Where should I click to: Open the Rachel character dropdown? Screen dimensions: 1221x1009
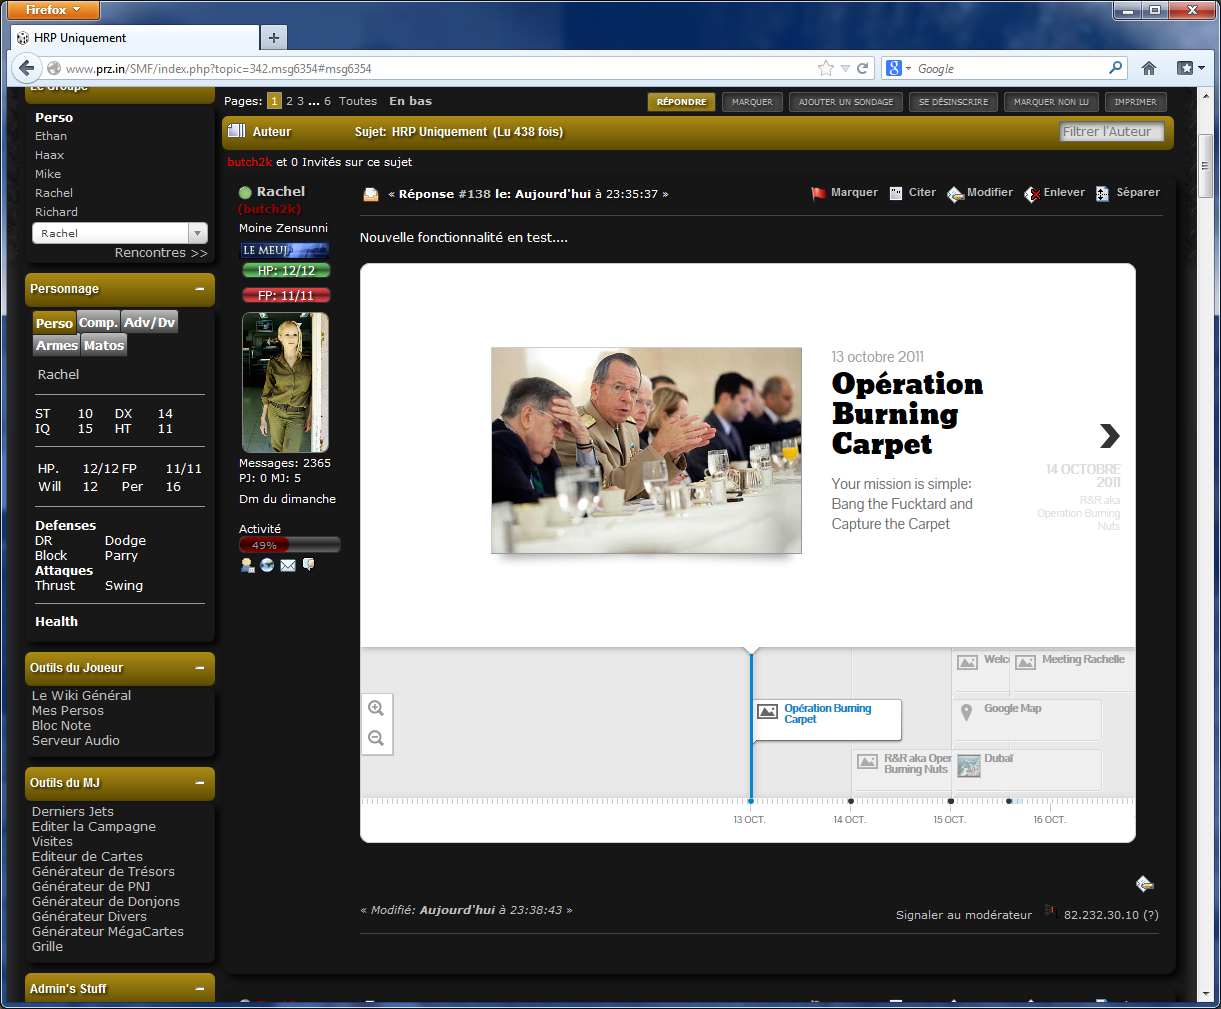tap(197, 233)
